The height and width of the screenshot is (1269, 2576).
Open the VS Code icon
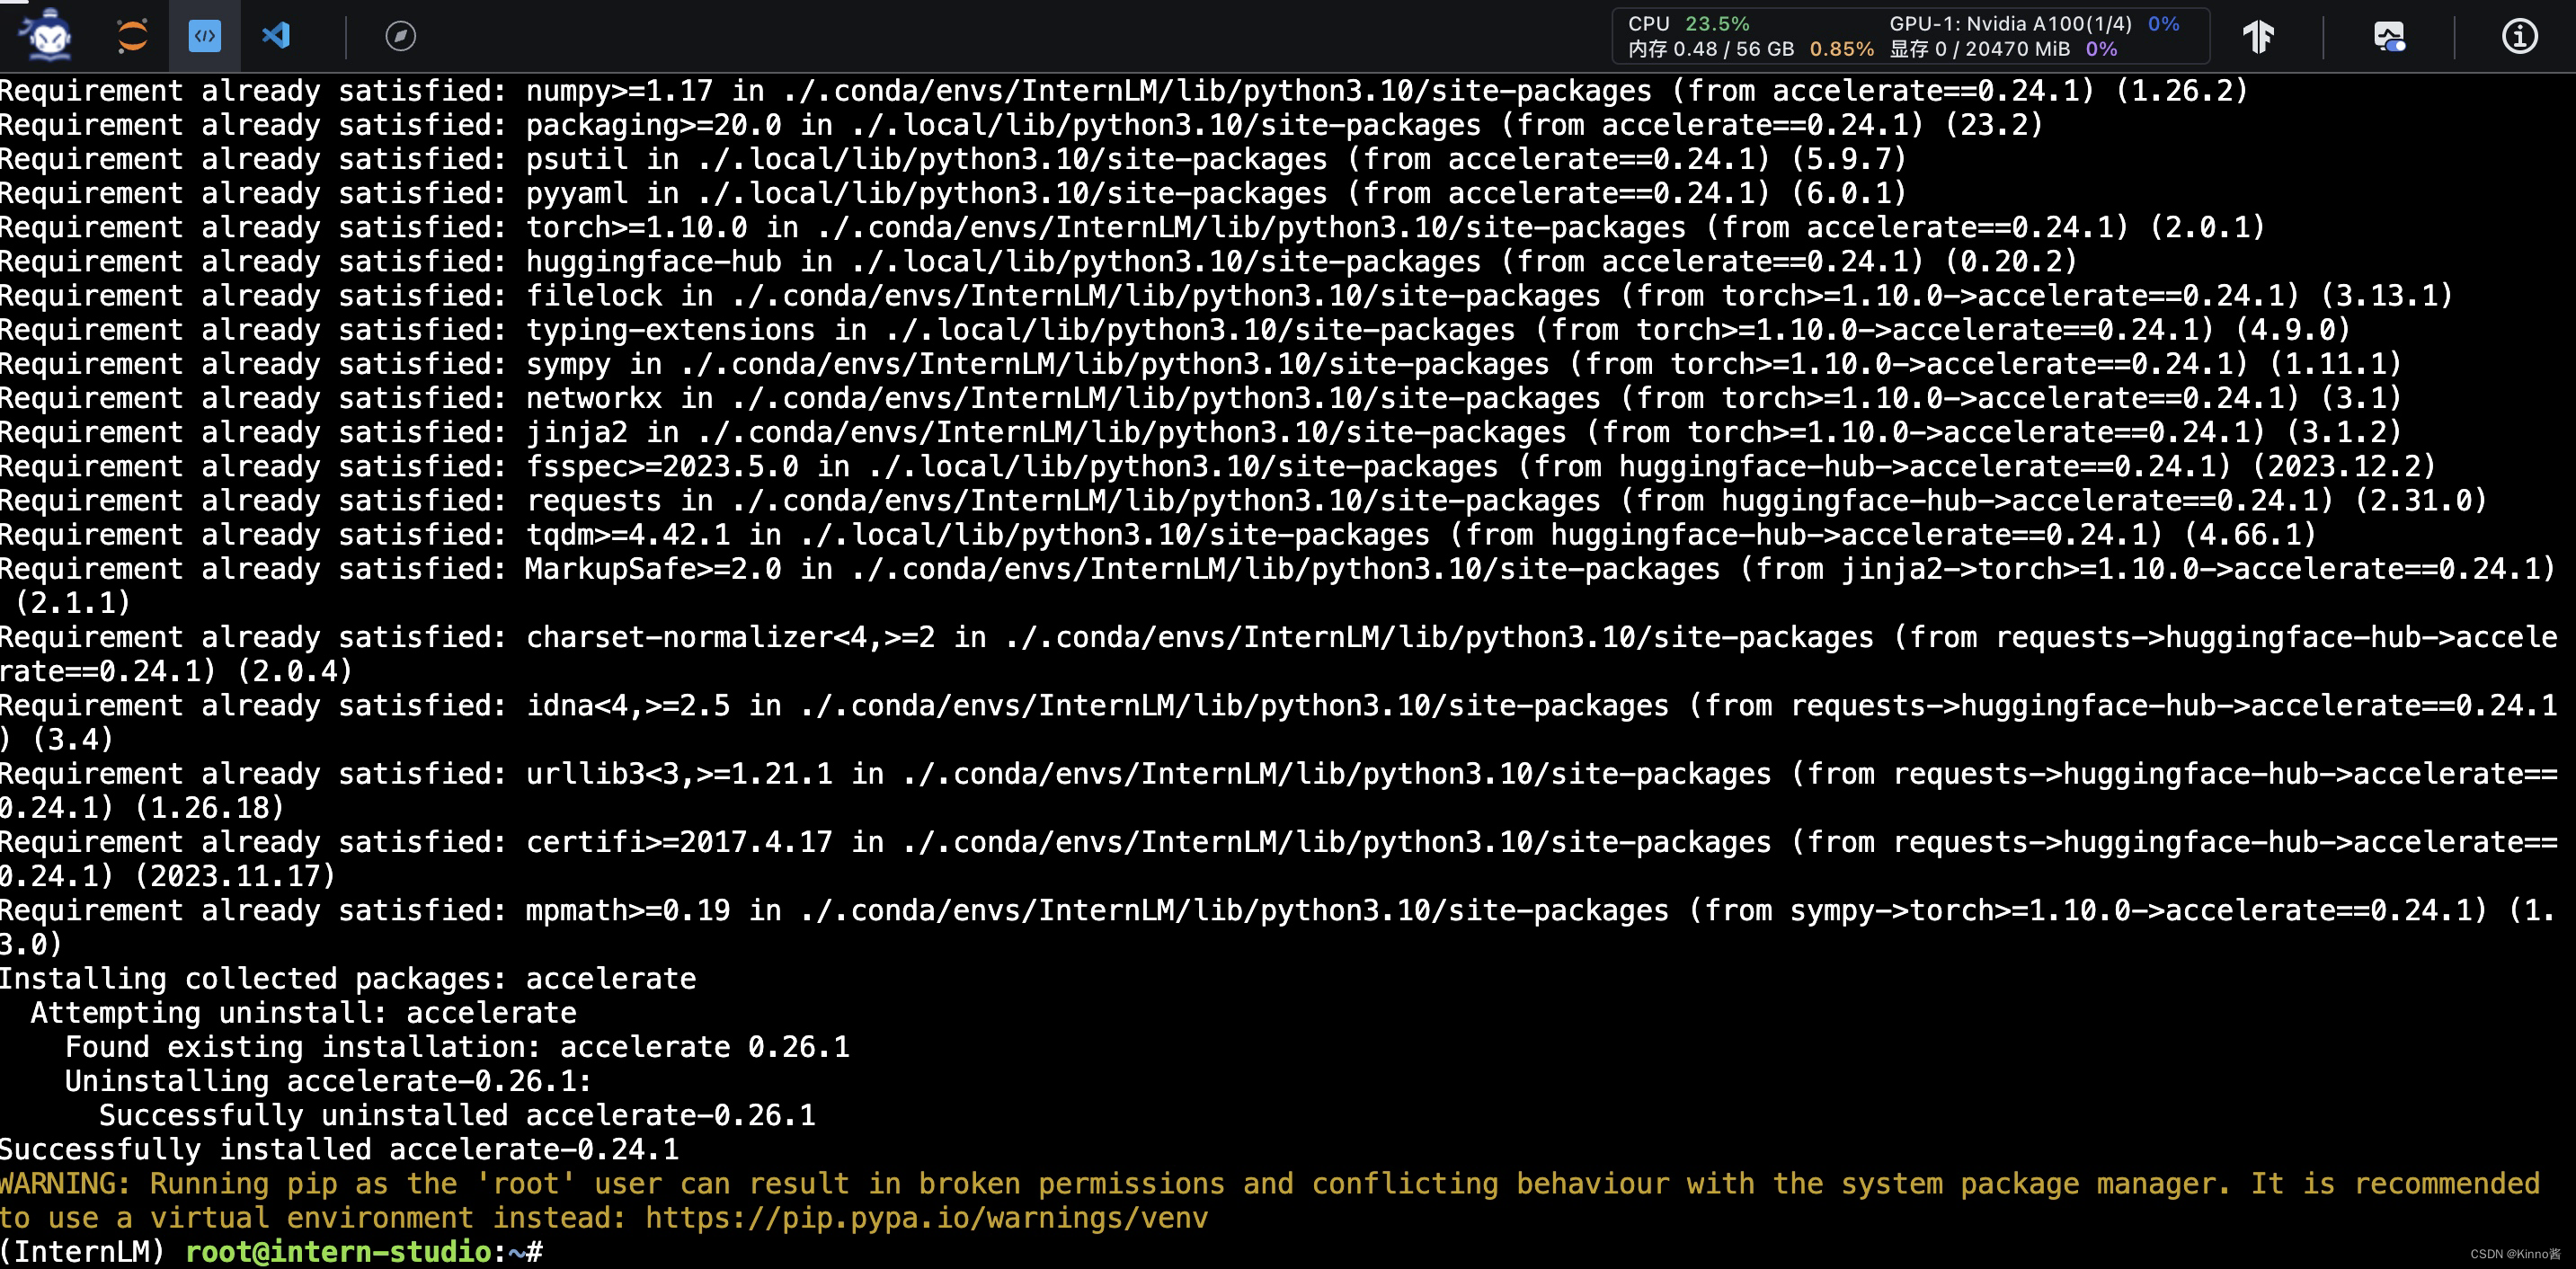pos(276,36)
